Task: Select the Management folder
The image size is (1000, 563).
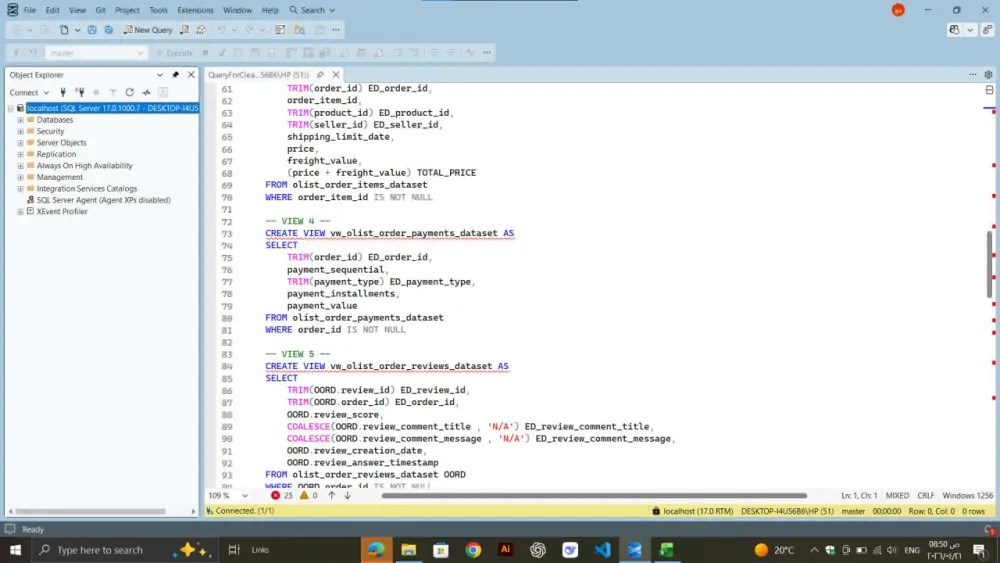Action: point(59,177)
